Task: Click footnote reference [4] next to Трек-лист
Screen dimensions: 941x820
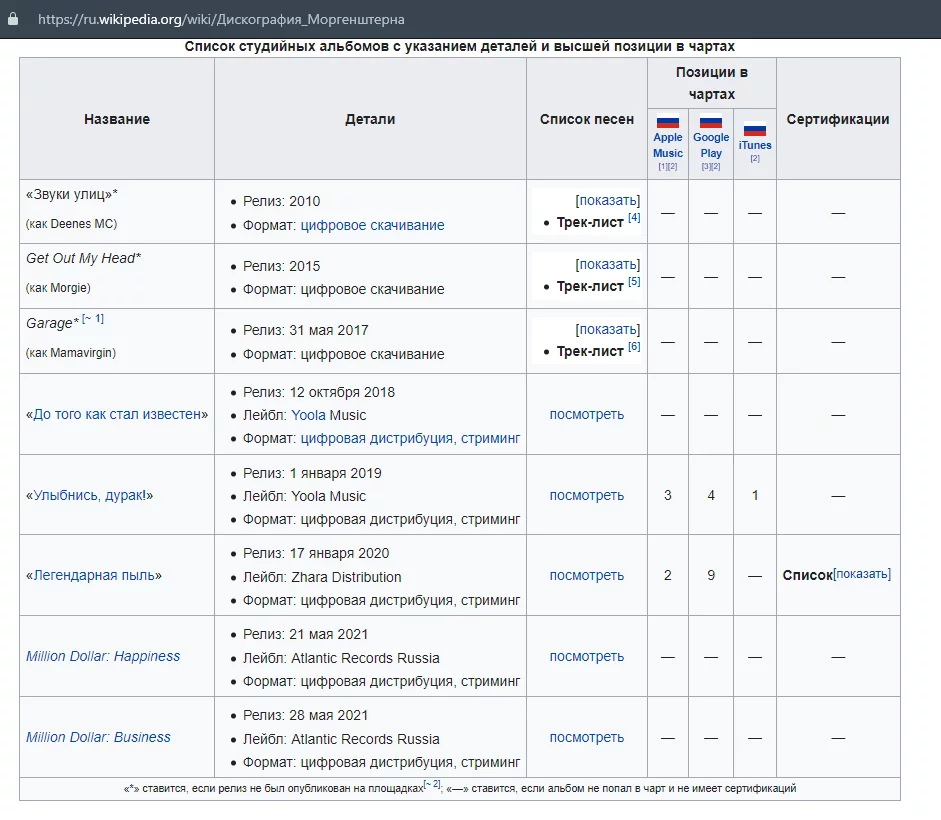Action: point(634,218)
